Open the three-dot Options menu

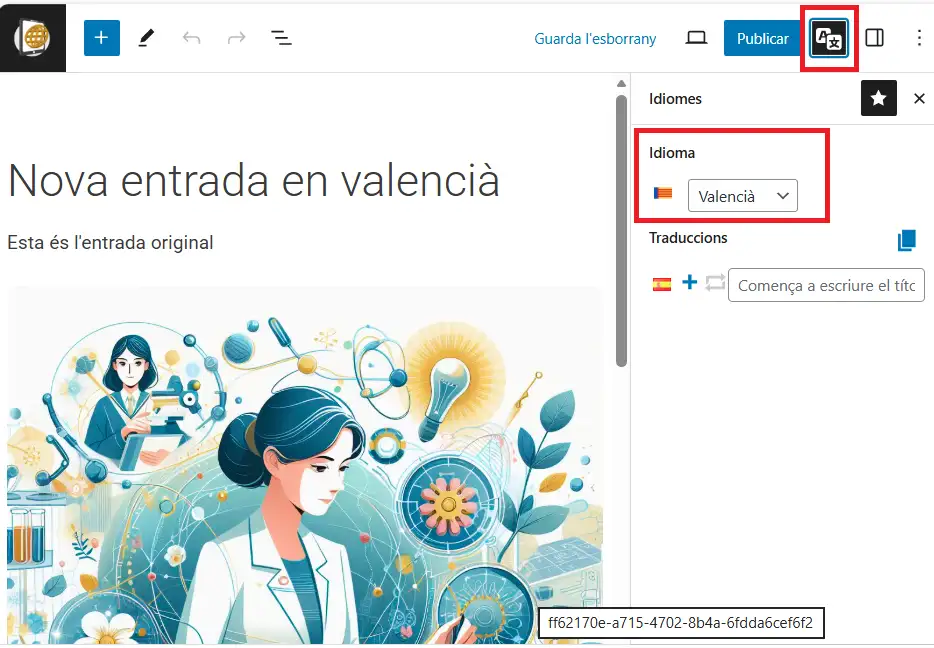pos(919,38)
